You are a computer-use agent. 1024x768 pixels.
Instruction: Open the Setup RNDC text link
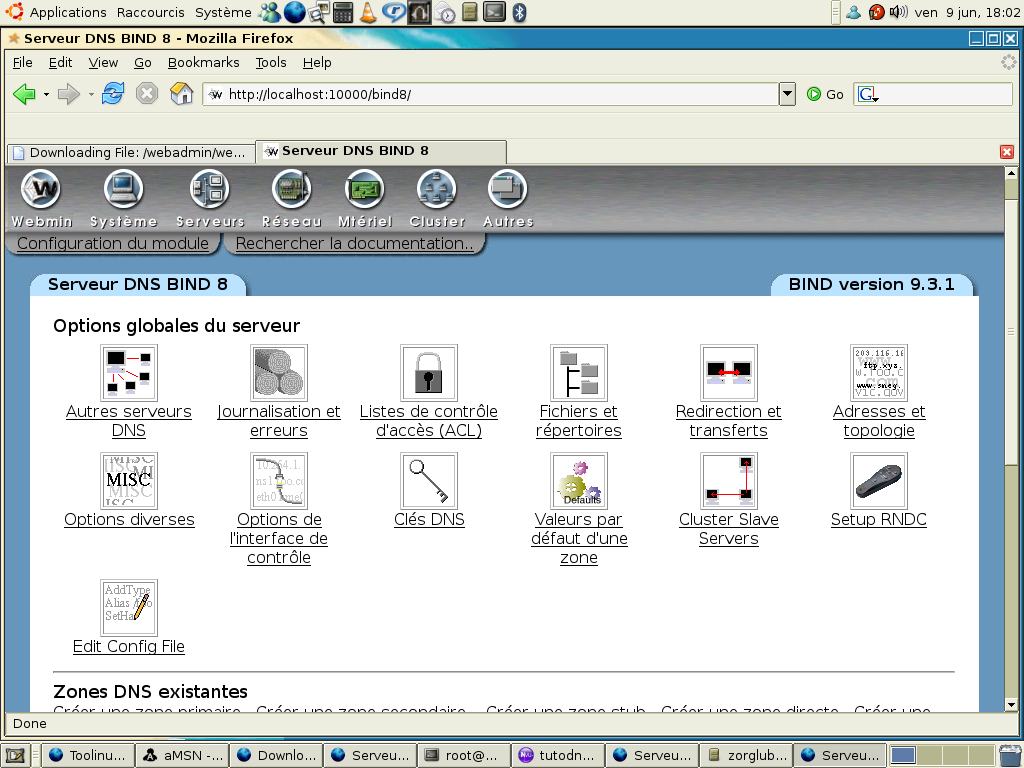(879, 519)
